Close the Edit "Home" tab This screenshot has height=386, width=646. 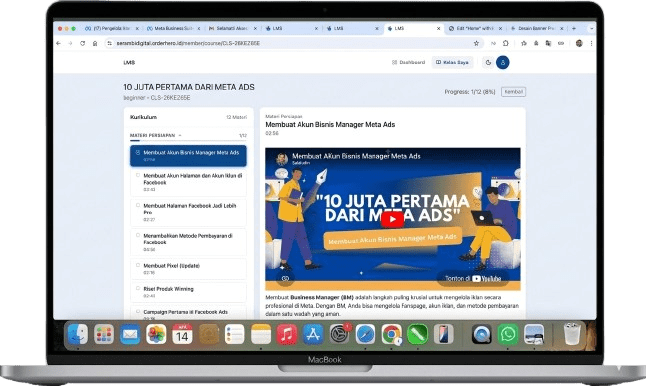(500, 28)
